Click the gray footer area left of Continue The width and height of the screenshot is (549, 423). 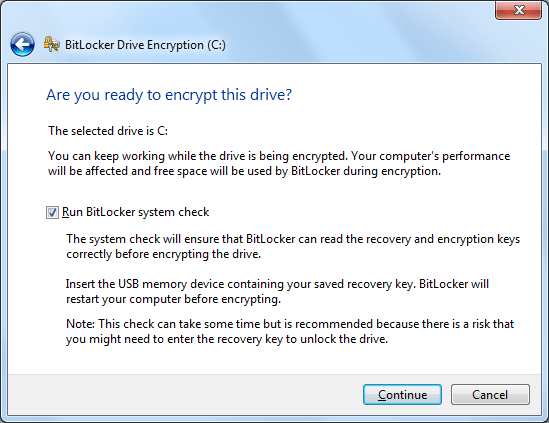pos(186,395)
